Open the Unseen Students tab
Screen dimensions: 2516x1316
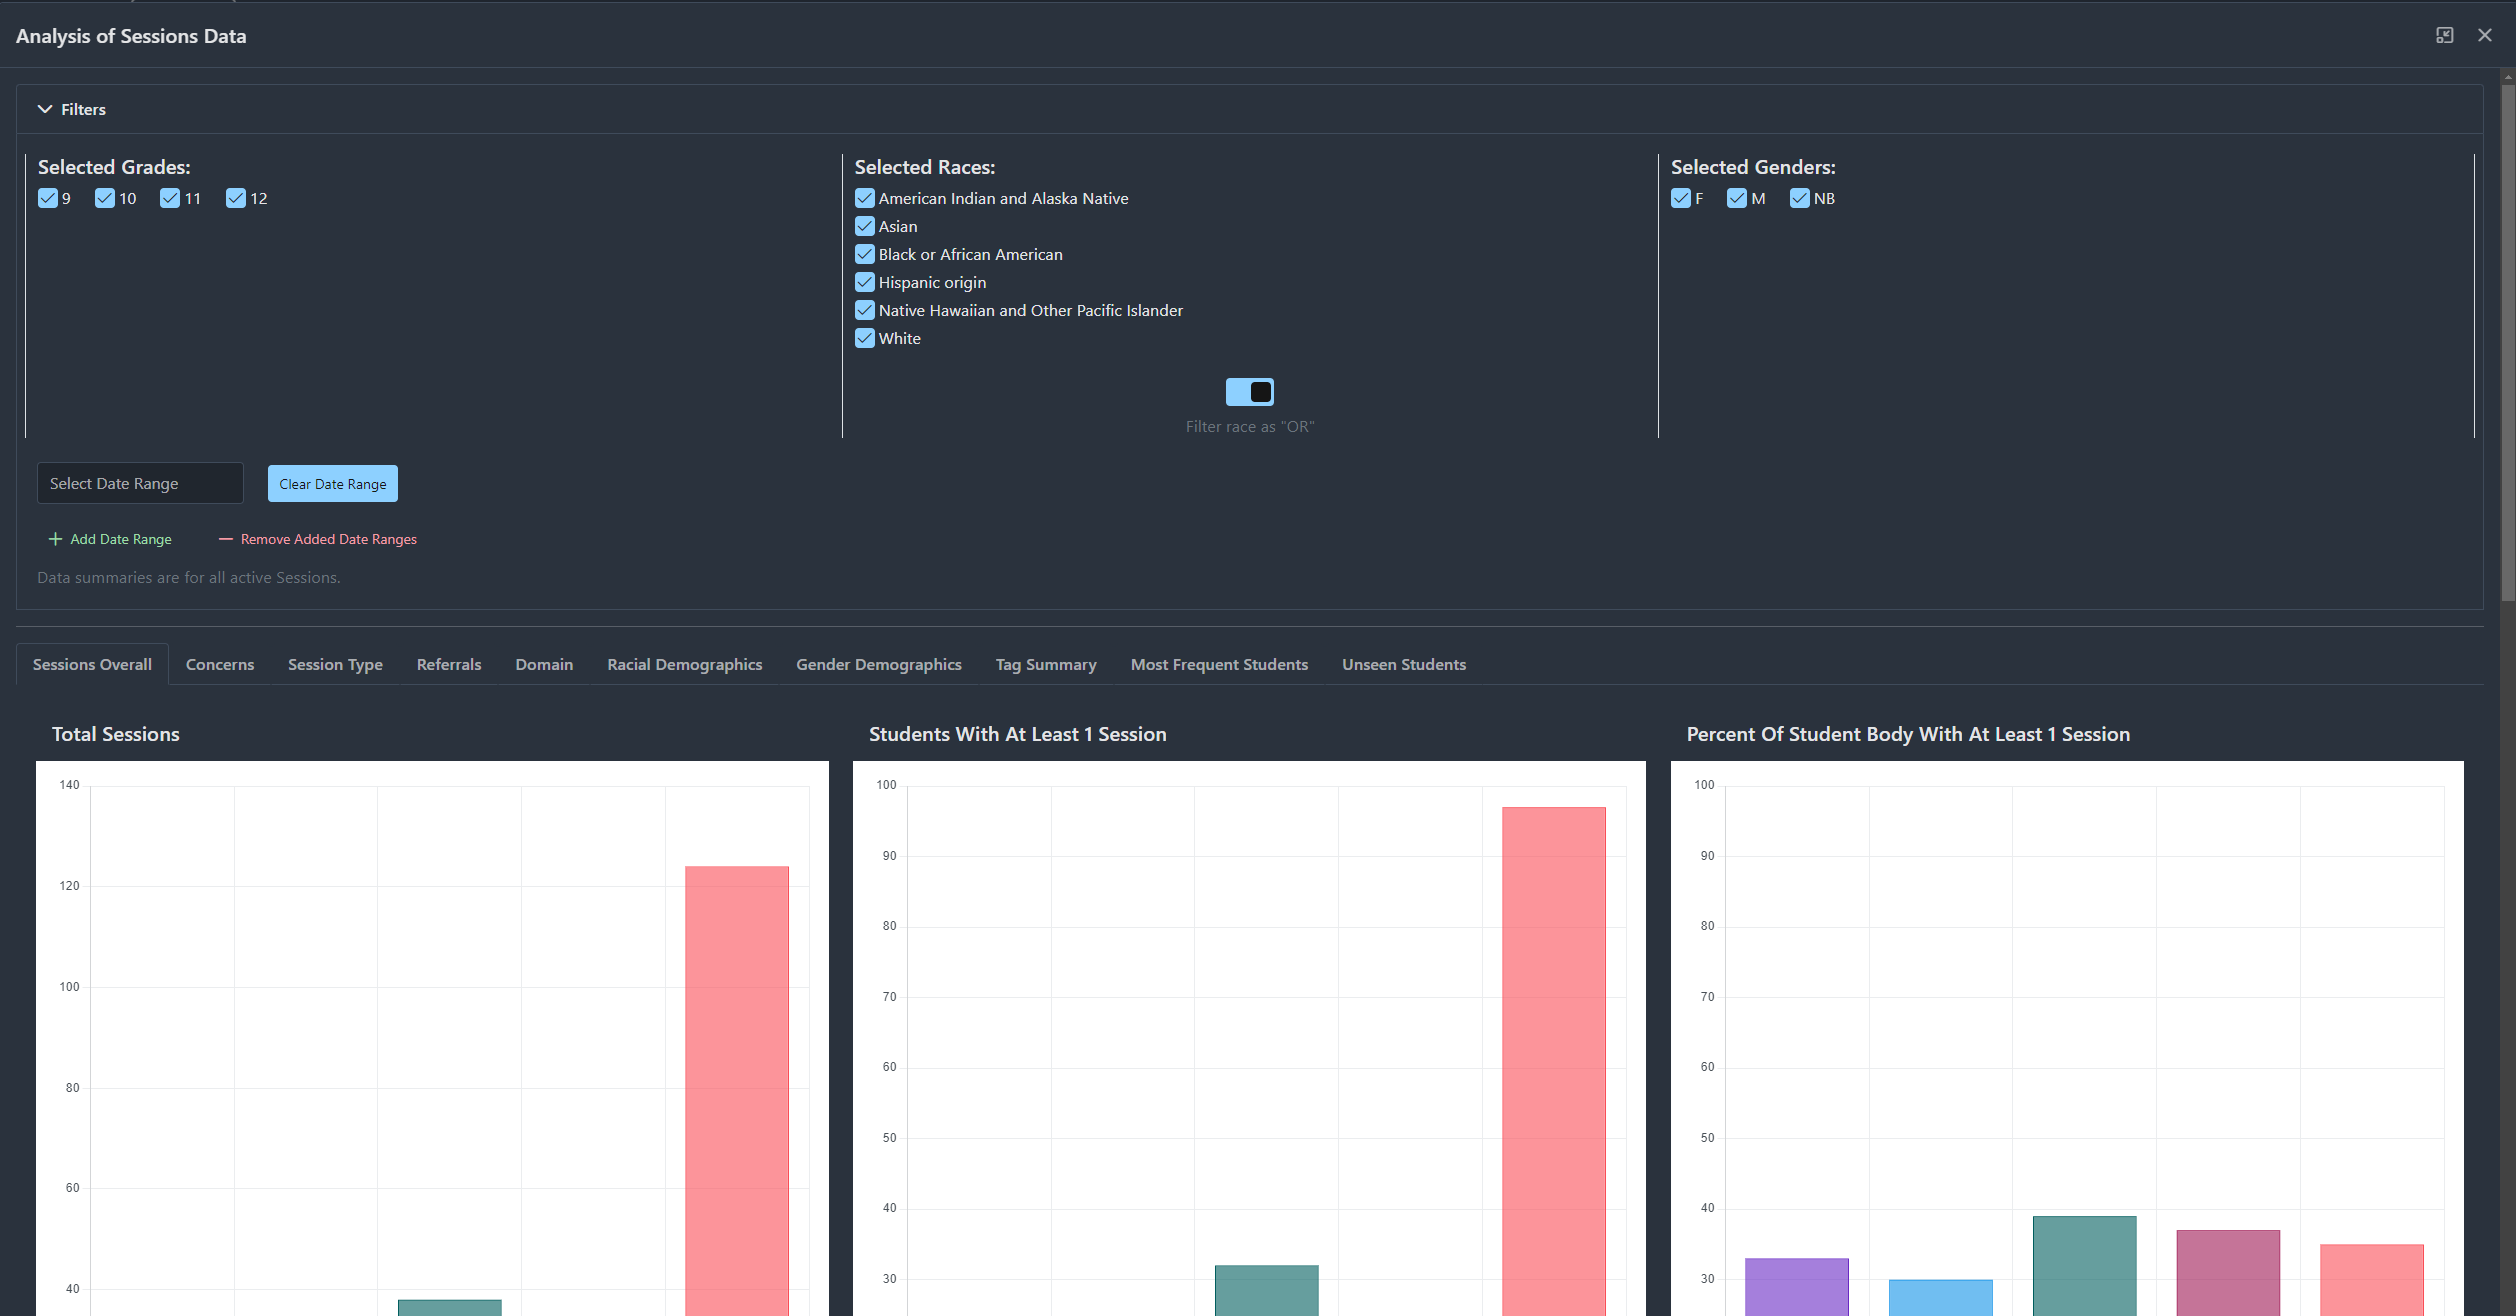(1404, 664)
